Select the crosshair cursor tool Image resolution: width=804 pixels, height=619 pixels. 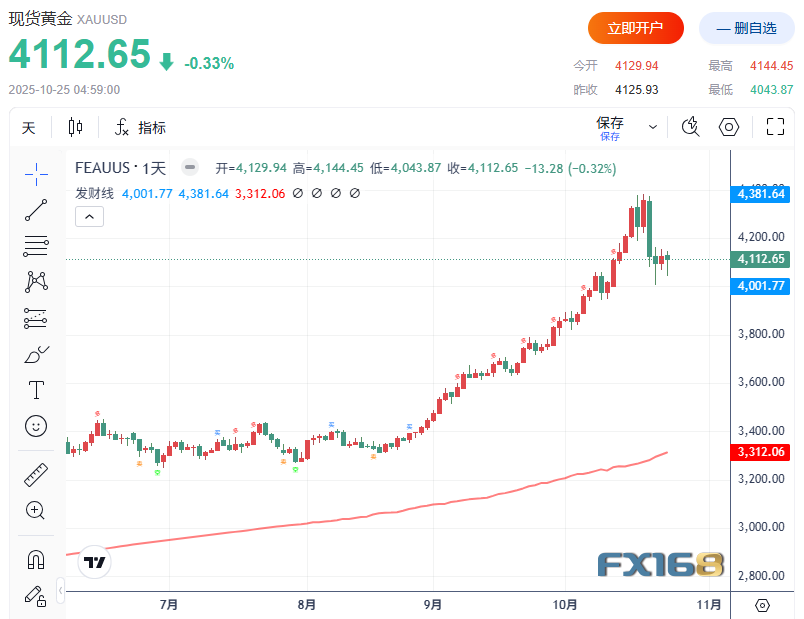[36, 173]
